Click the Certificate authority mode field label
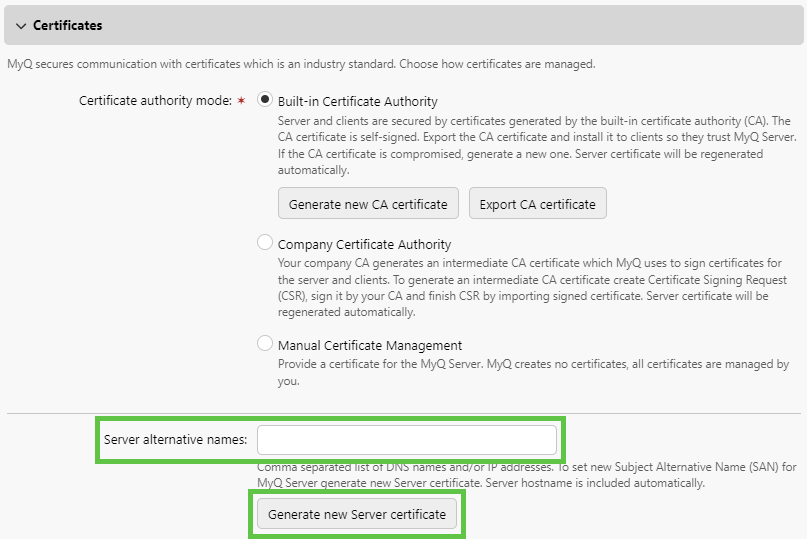This screenshot has height=539, width=807. [155, 101]
